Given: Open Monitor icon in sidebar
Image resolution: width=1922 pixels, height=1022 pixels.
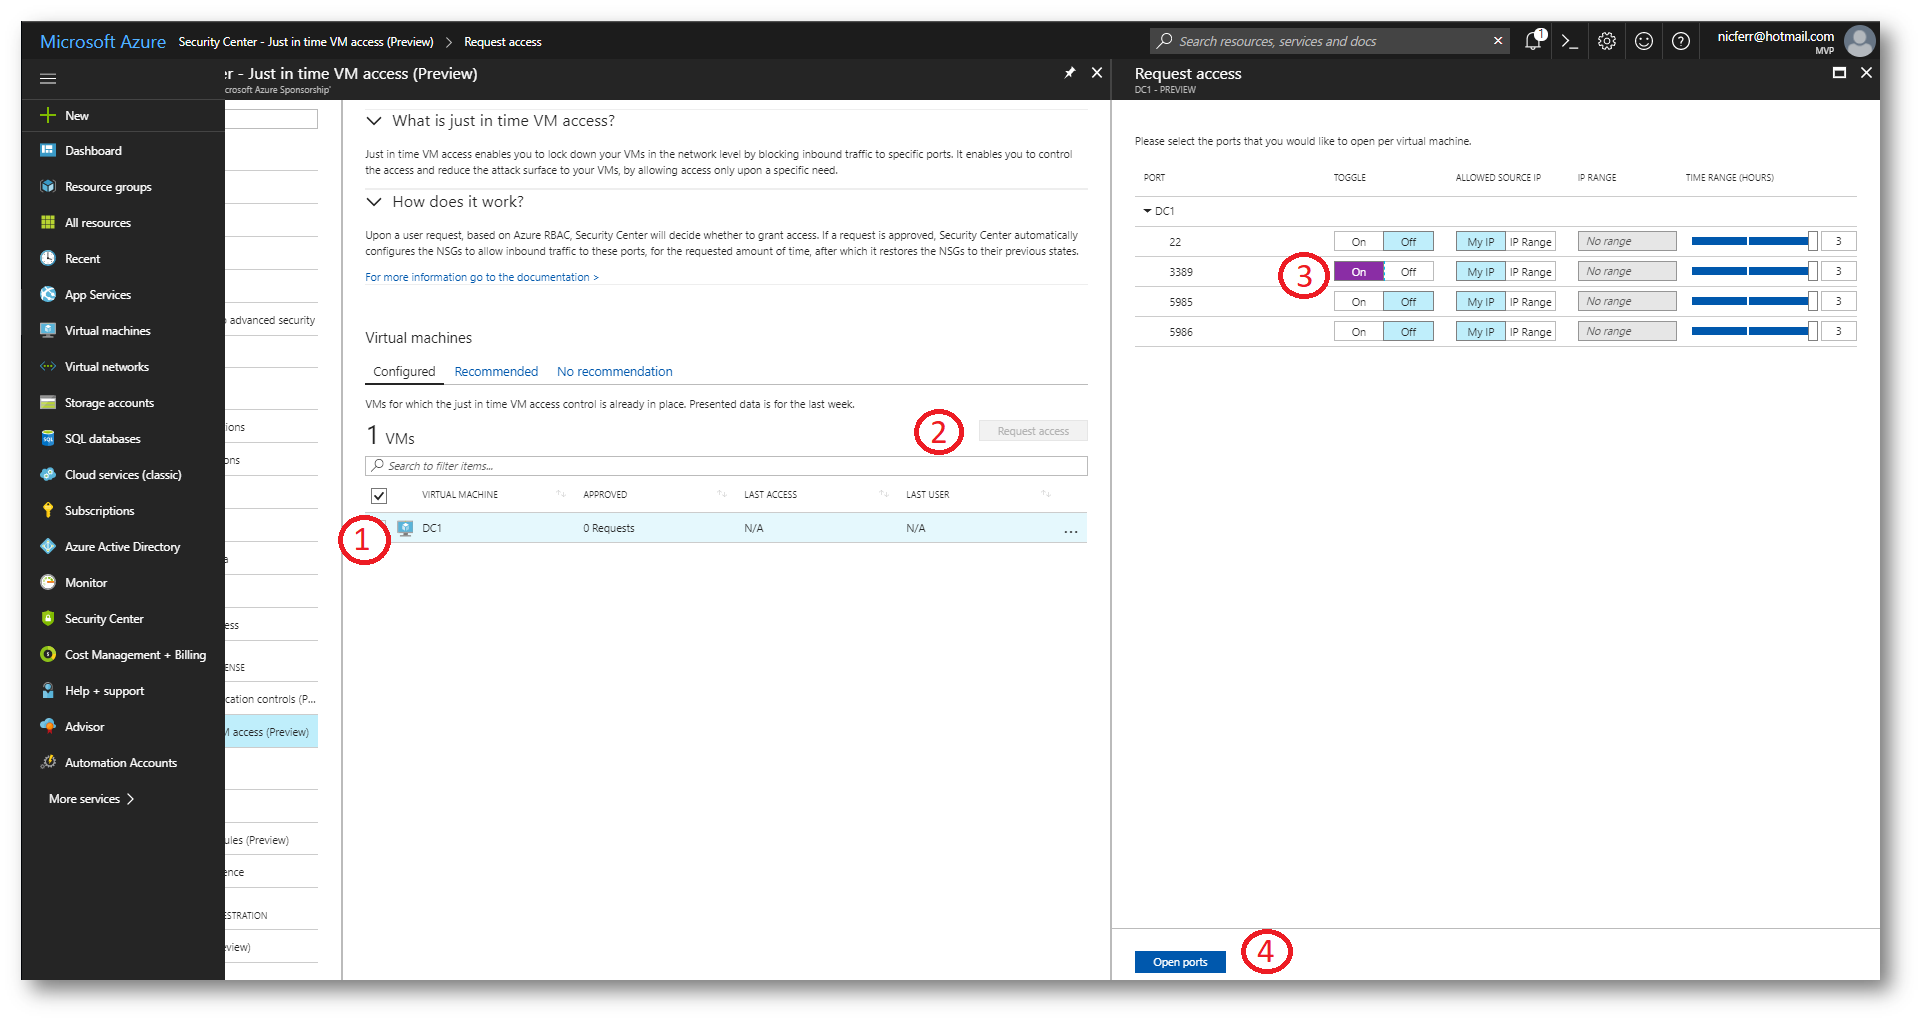Looking at the screenshot, I should point(47,583).
